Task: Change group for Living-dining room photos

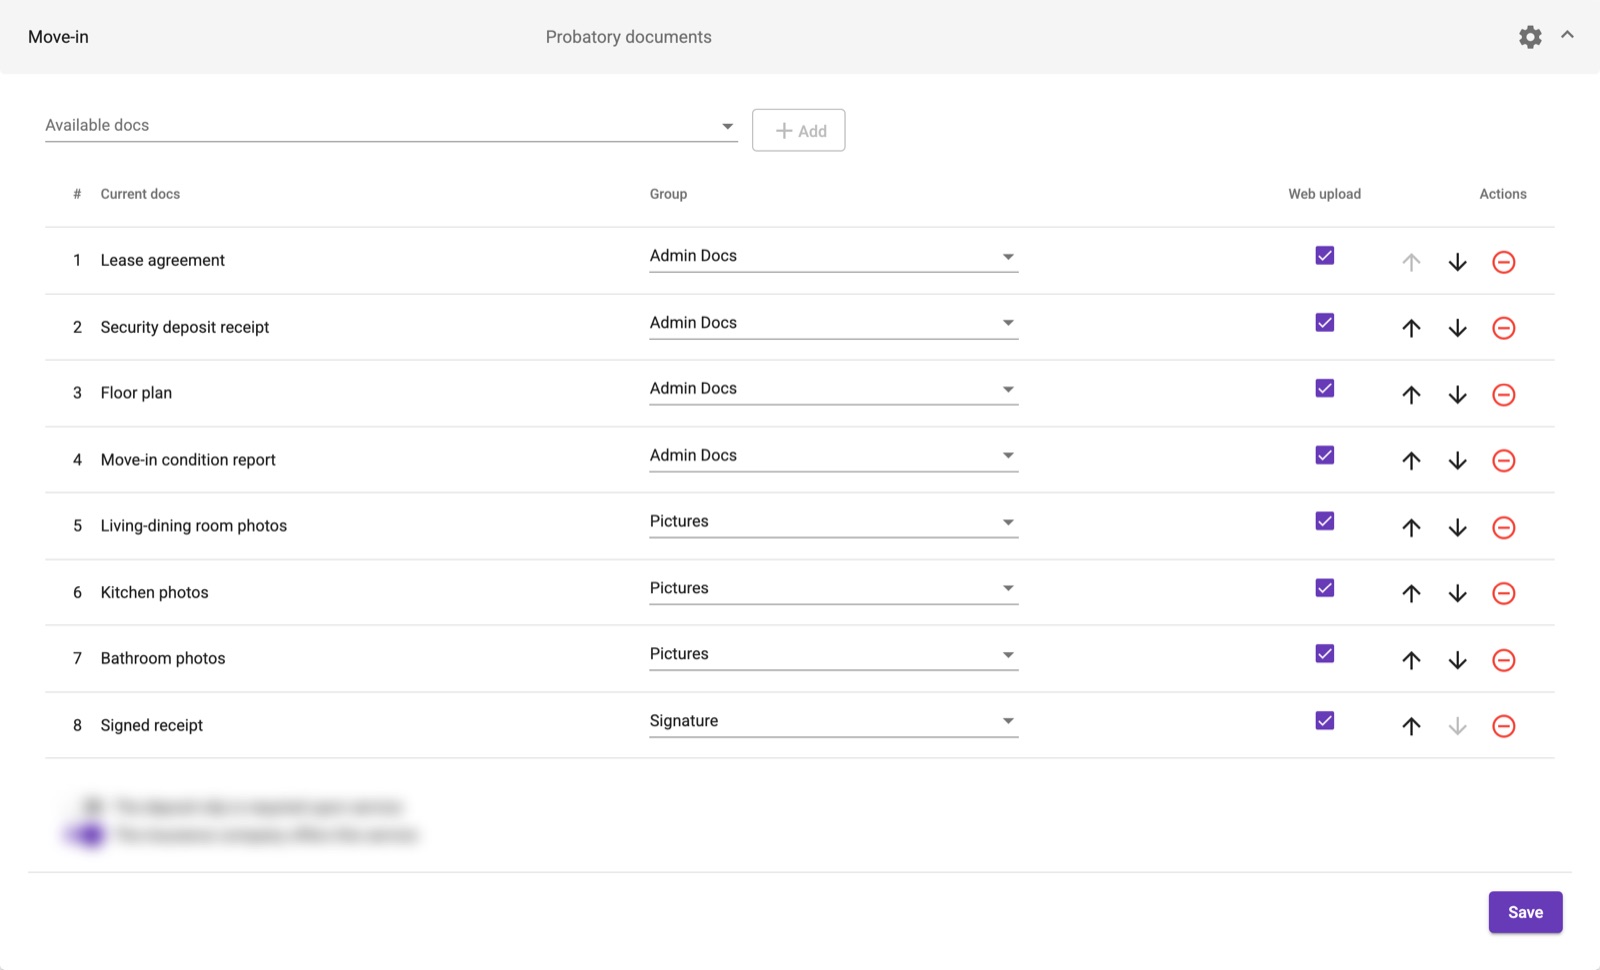Action: tap(834, 522)
